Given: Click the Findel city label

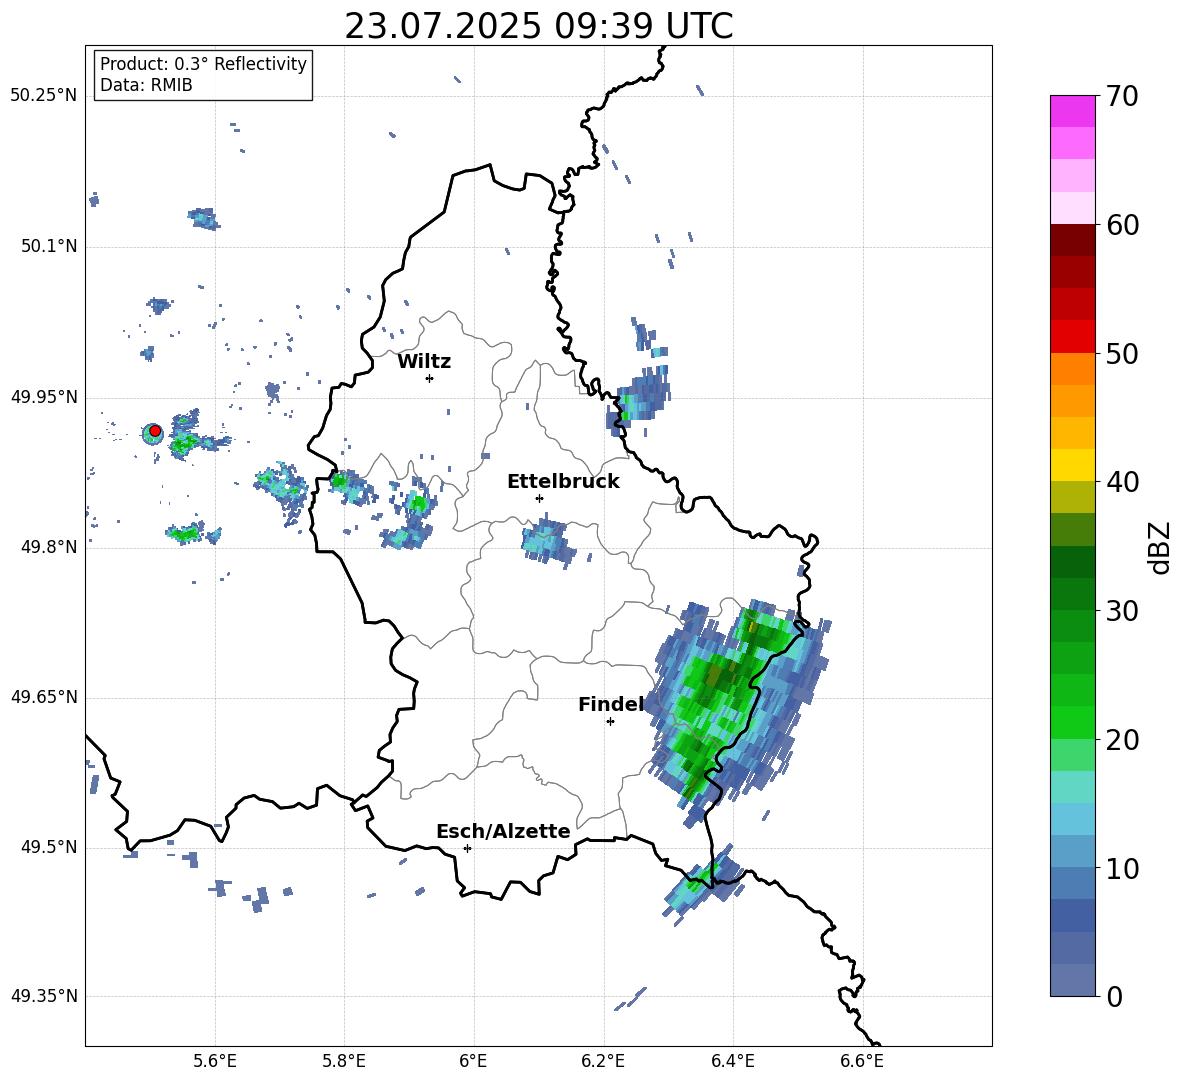Looking at the screenshot, I should [611, 704].
